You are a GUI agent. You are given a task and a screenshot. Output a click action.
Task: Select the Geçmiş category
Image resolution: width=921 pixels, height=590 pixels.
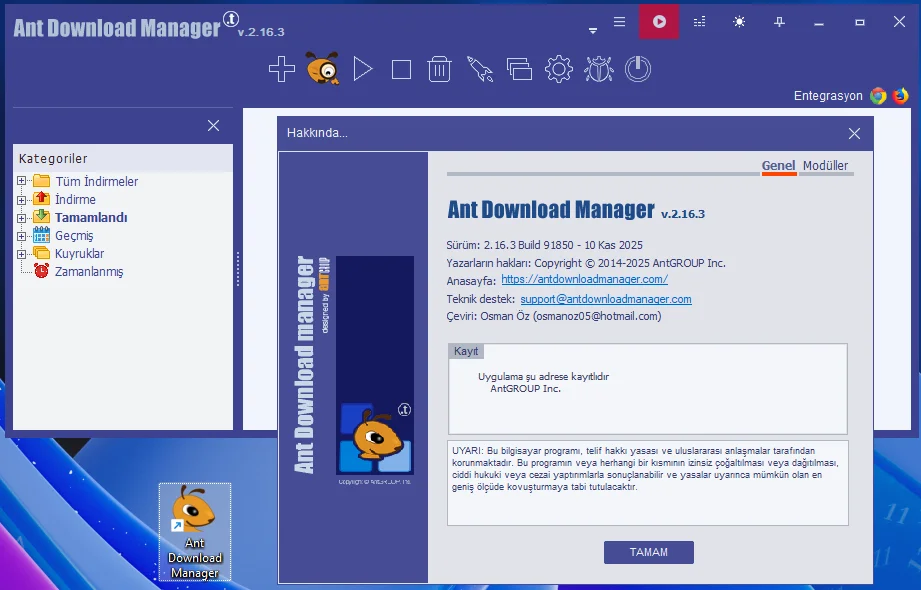coord(74,236)
